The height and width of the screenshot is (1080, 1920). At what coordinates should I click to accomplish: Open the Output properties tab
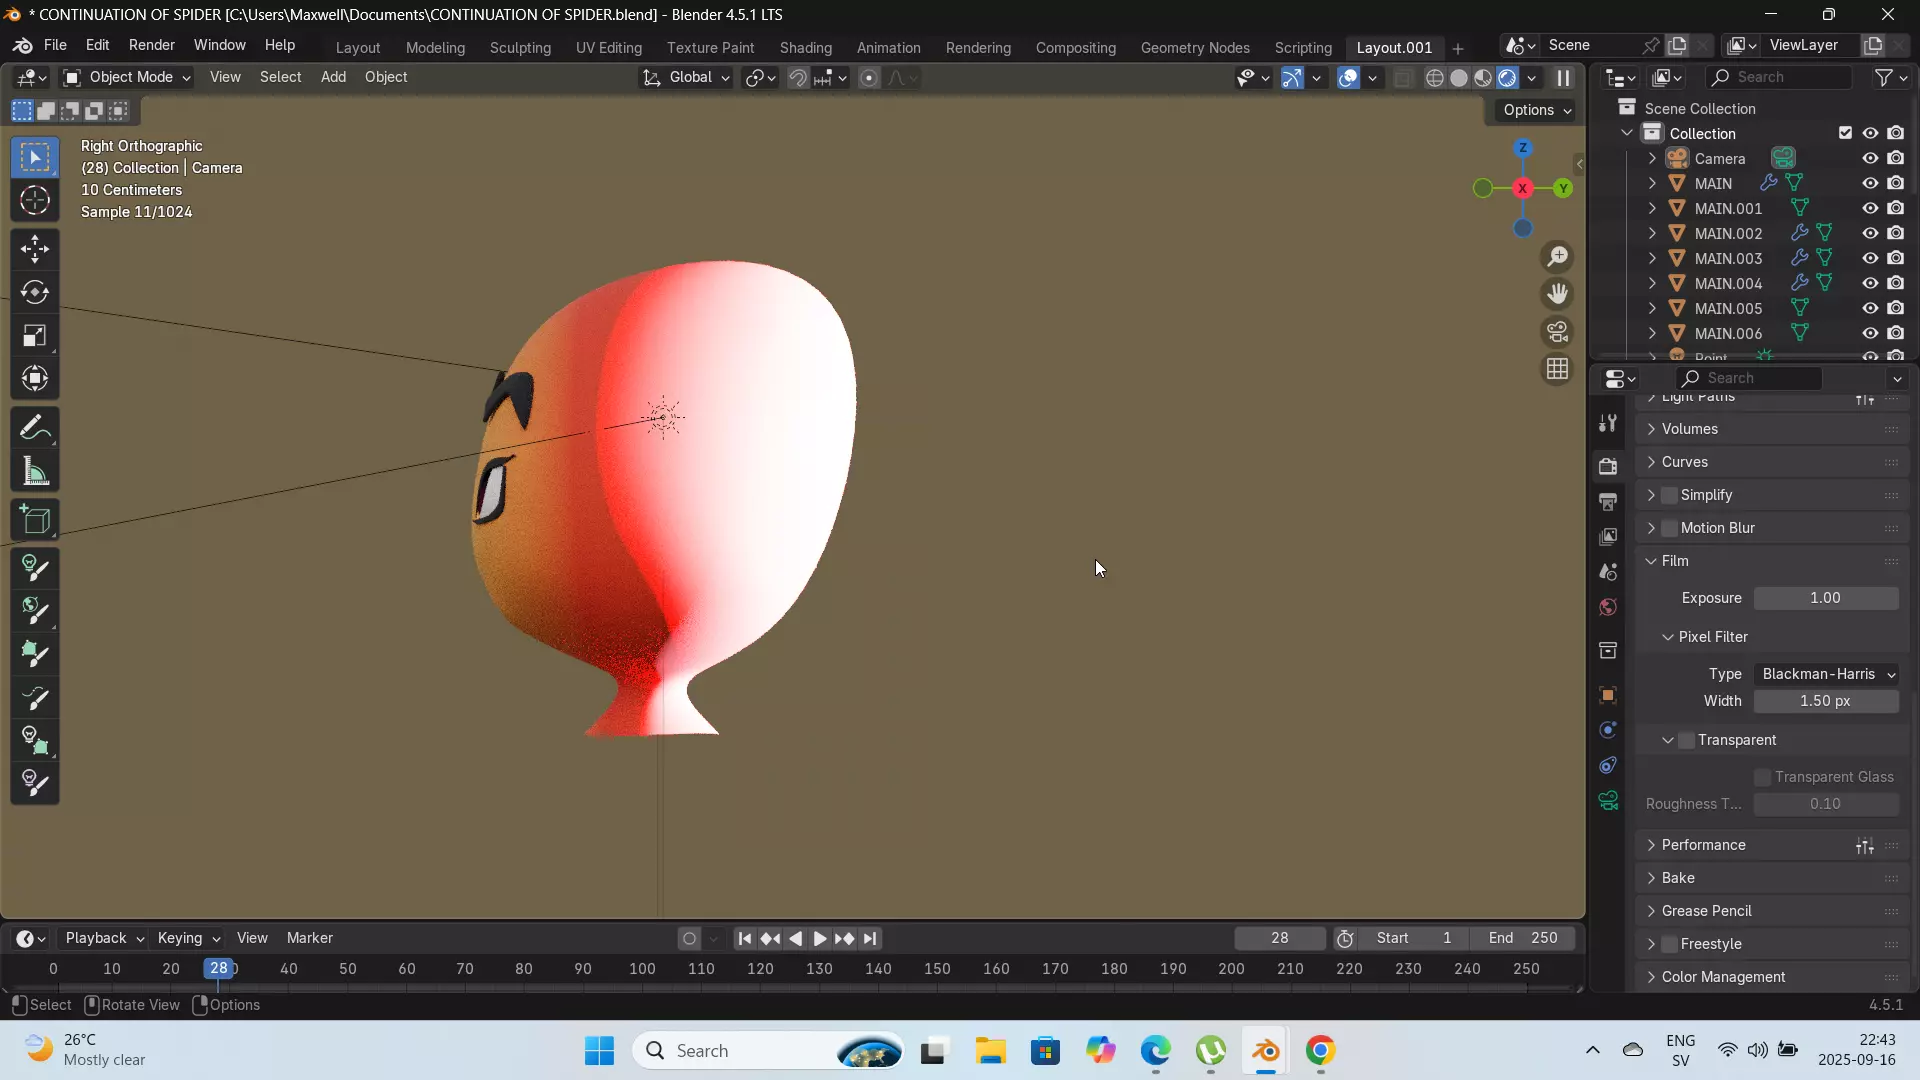click(x=1608, y=501)
